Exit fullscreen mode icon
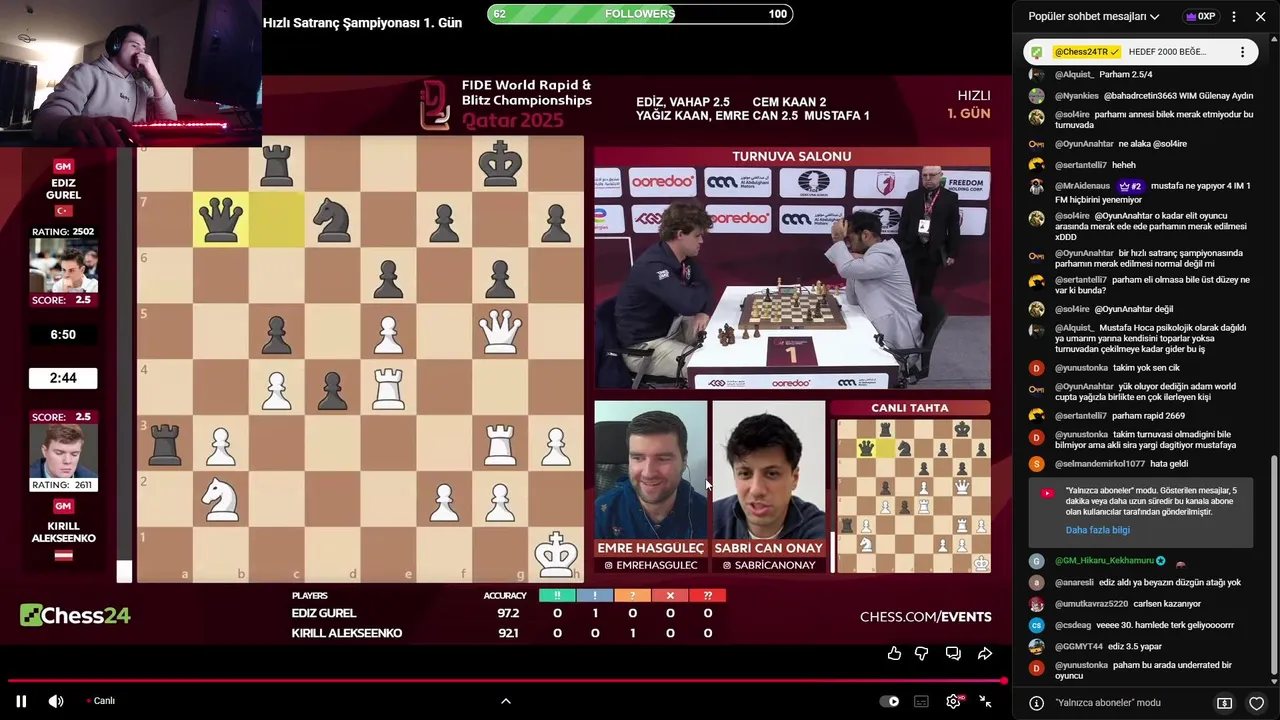Image resolution: width=1280 pixels, height=720 pixels. [986, 702]
